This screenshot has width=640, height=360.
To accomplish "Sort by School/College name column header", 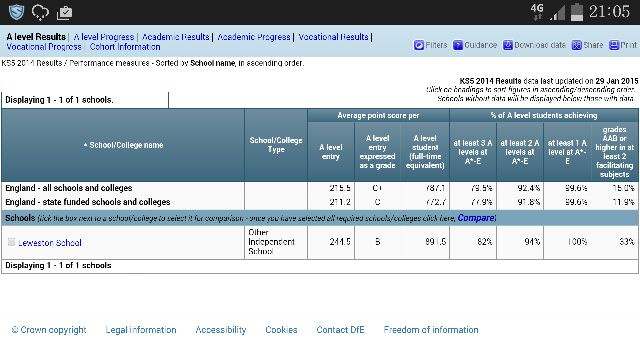I will coord(126,145).
